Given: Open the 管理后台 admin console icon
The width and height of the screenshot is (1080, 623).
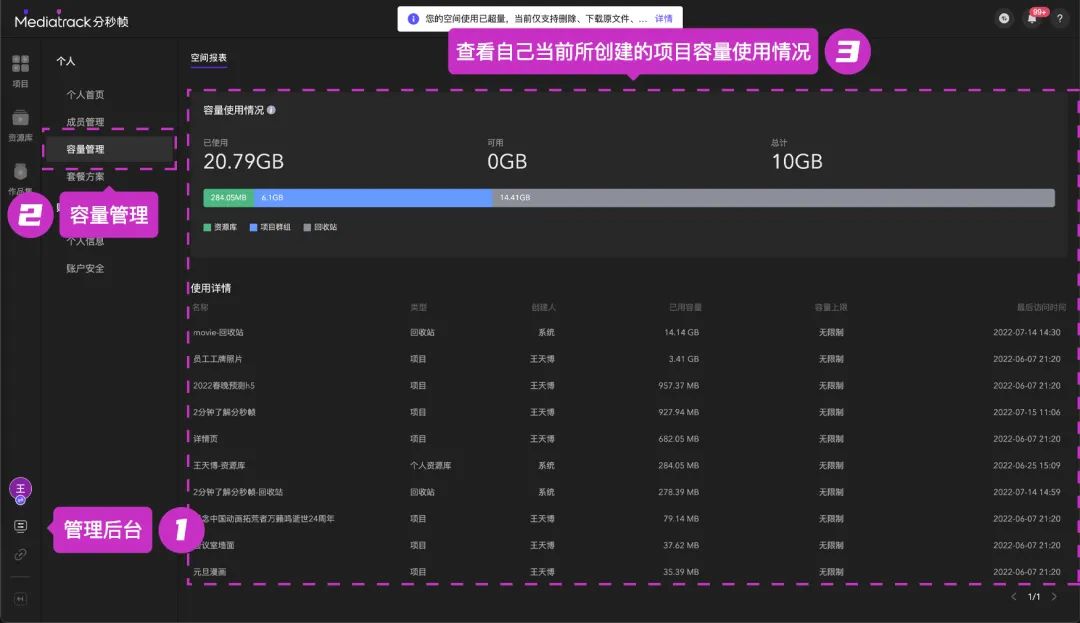Looking at the screenshot, I should tap(20, 526).
